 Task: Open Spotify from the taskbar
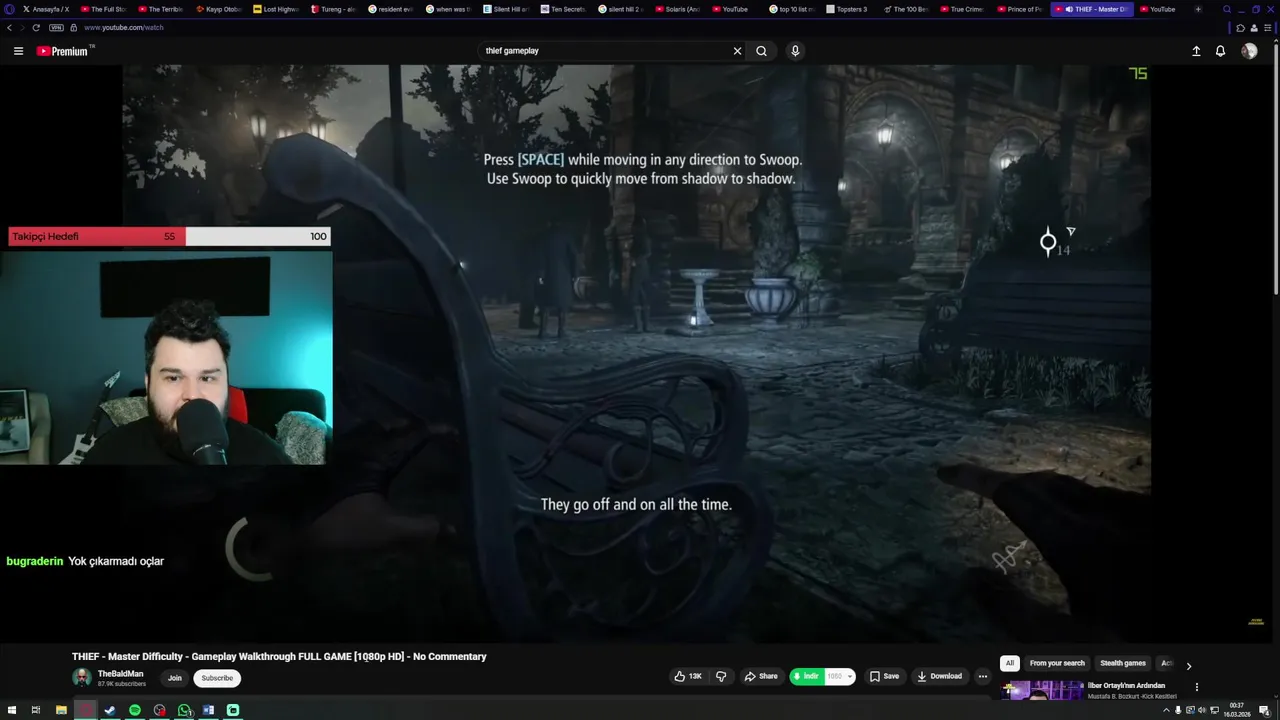click(135, 710)
